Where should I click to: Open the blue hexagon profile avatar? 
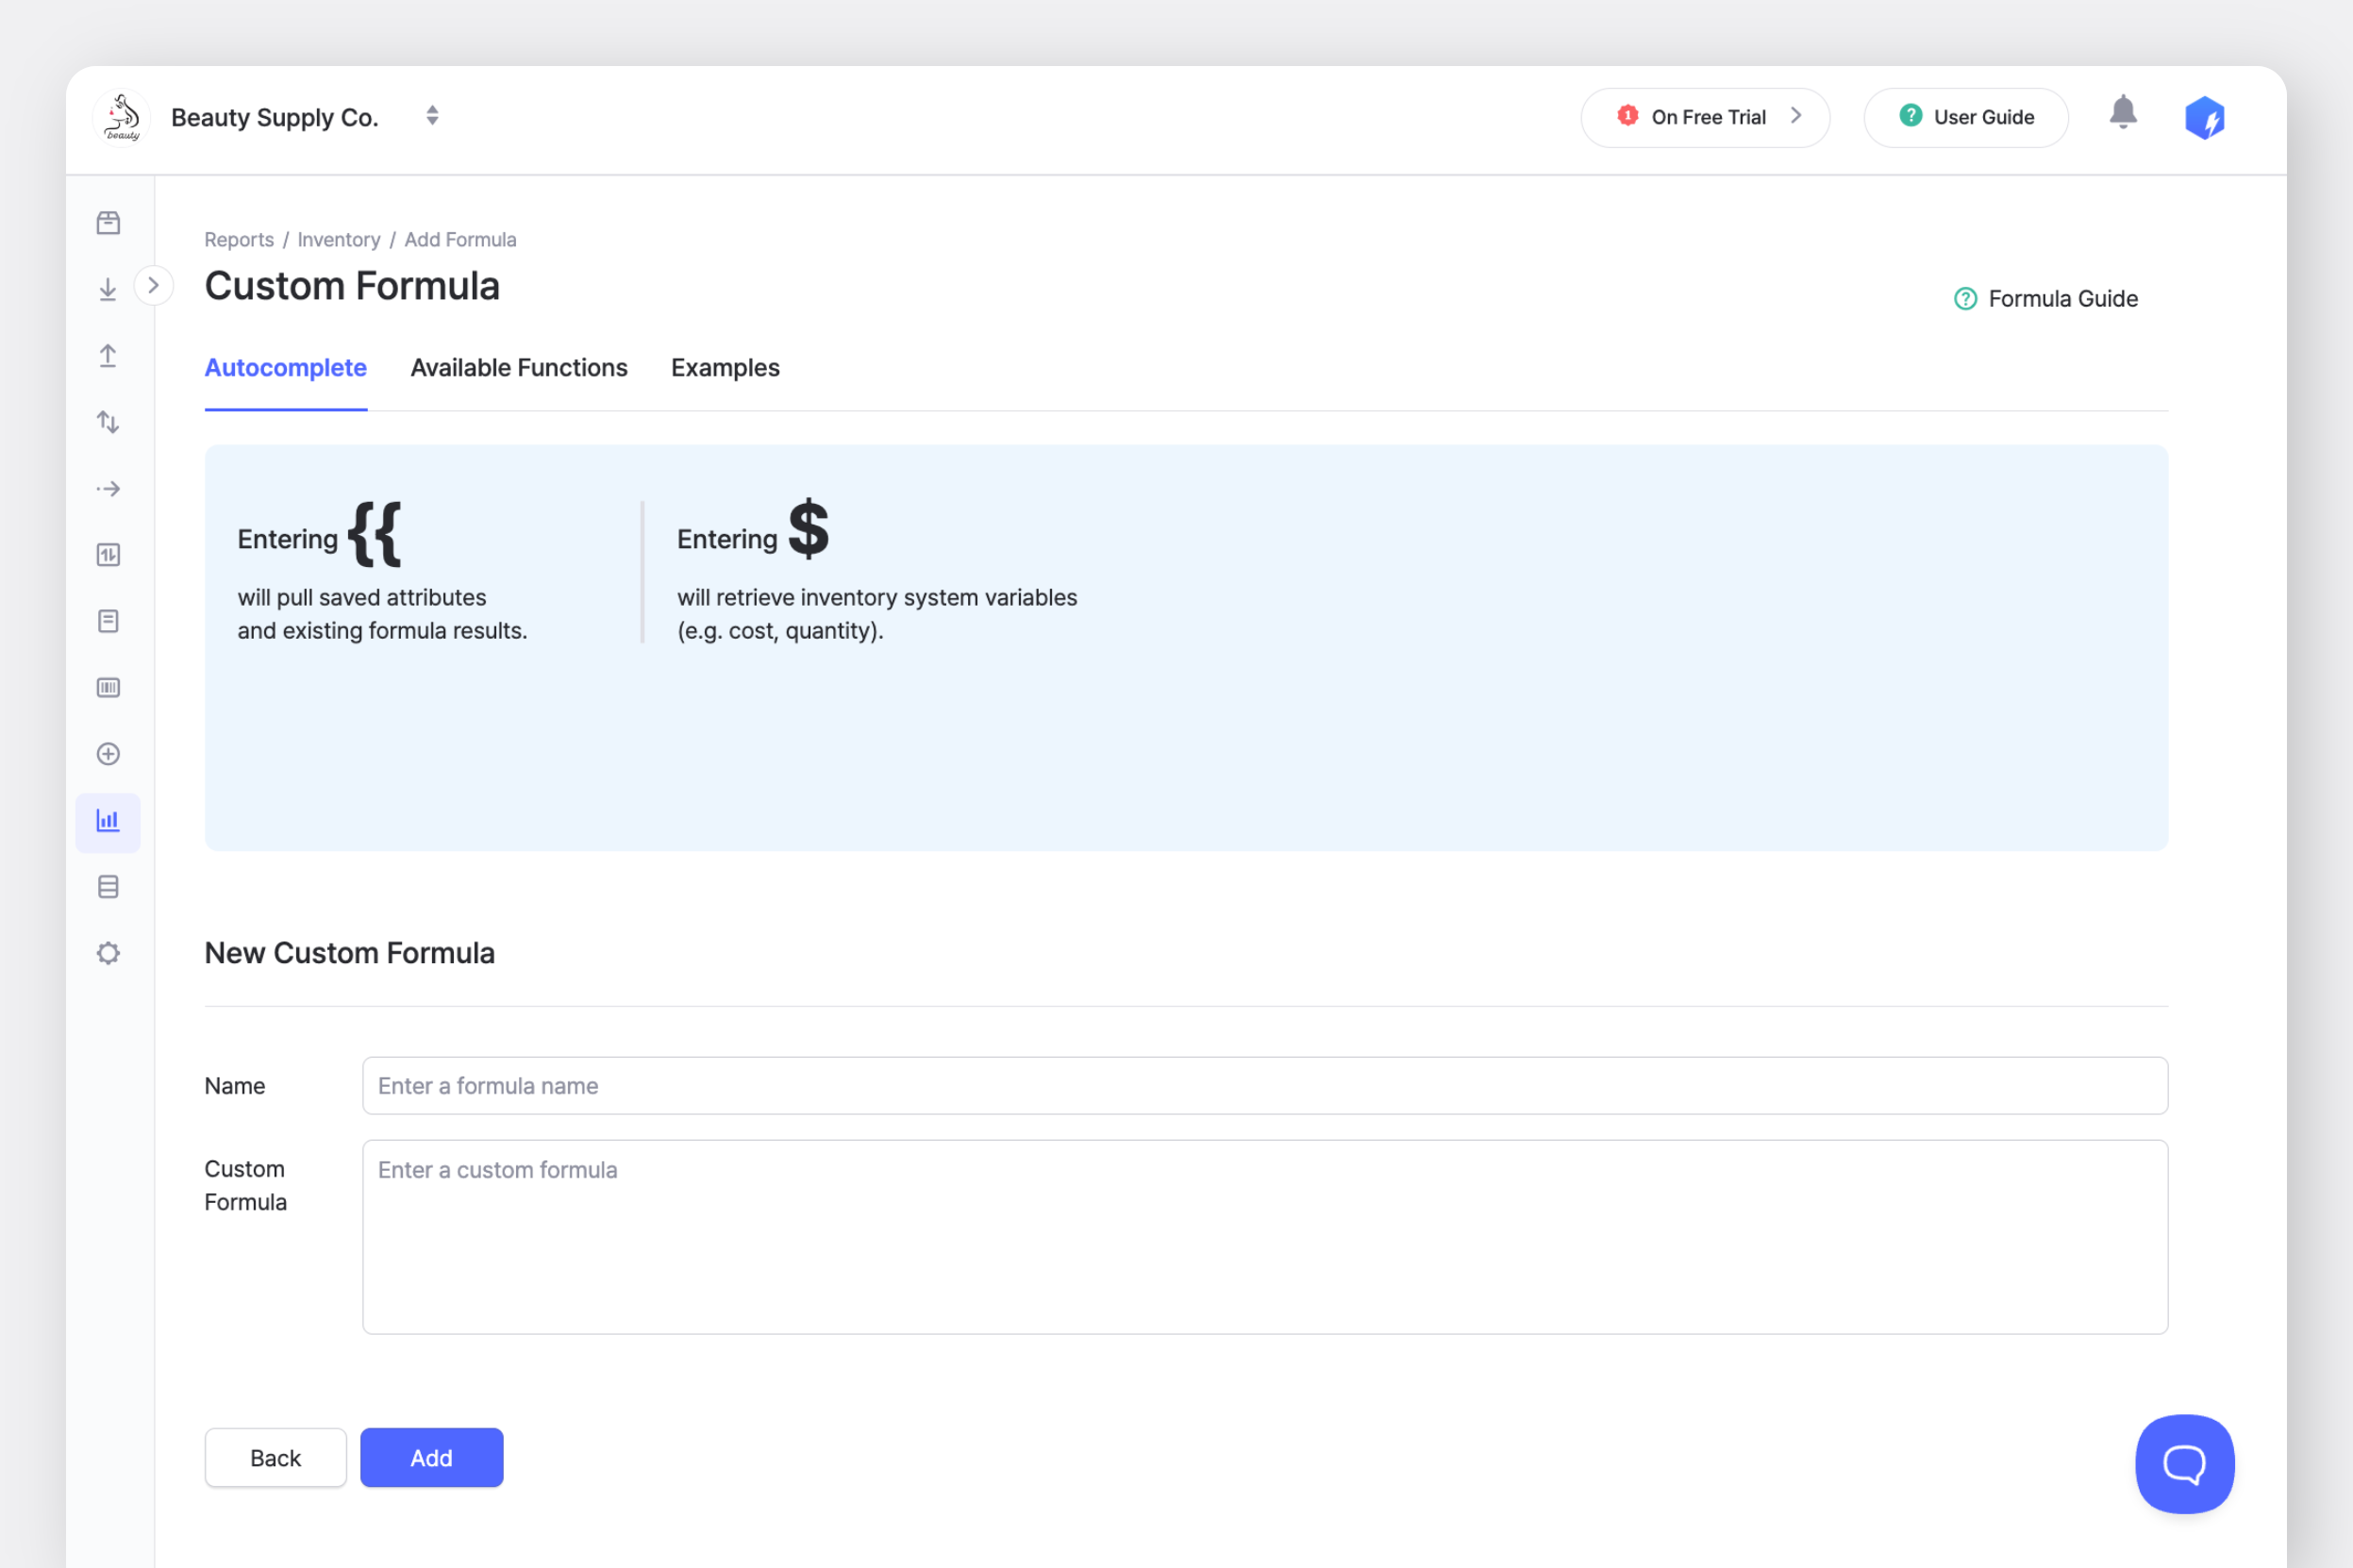click(x=2204, y=118)
